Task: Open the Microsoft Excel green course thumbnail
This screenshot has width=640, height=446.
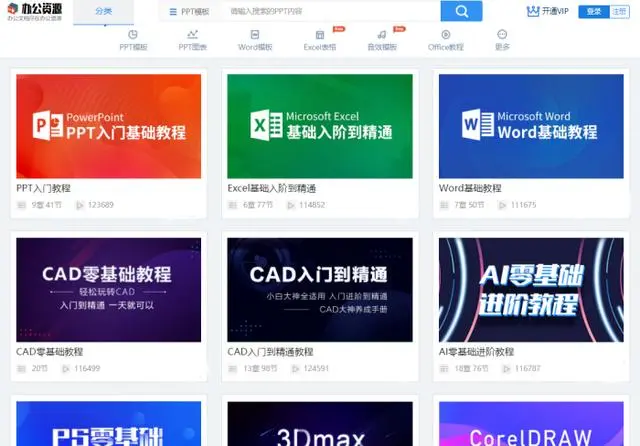Action: [320, 126]
